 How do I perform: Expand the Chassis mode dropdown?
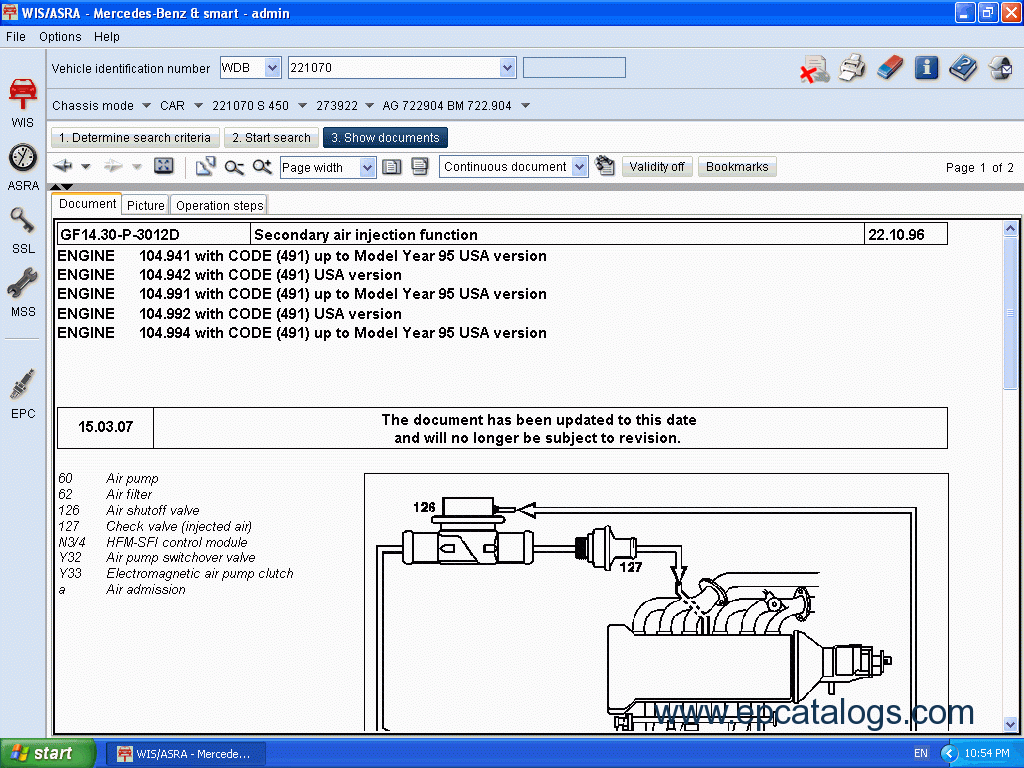coord(146,105)
